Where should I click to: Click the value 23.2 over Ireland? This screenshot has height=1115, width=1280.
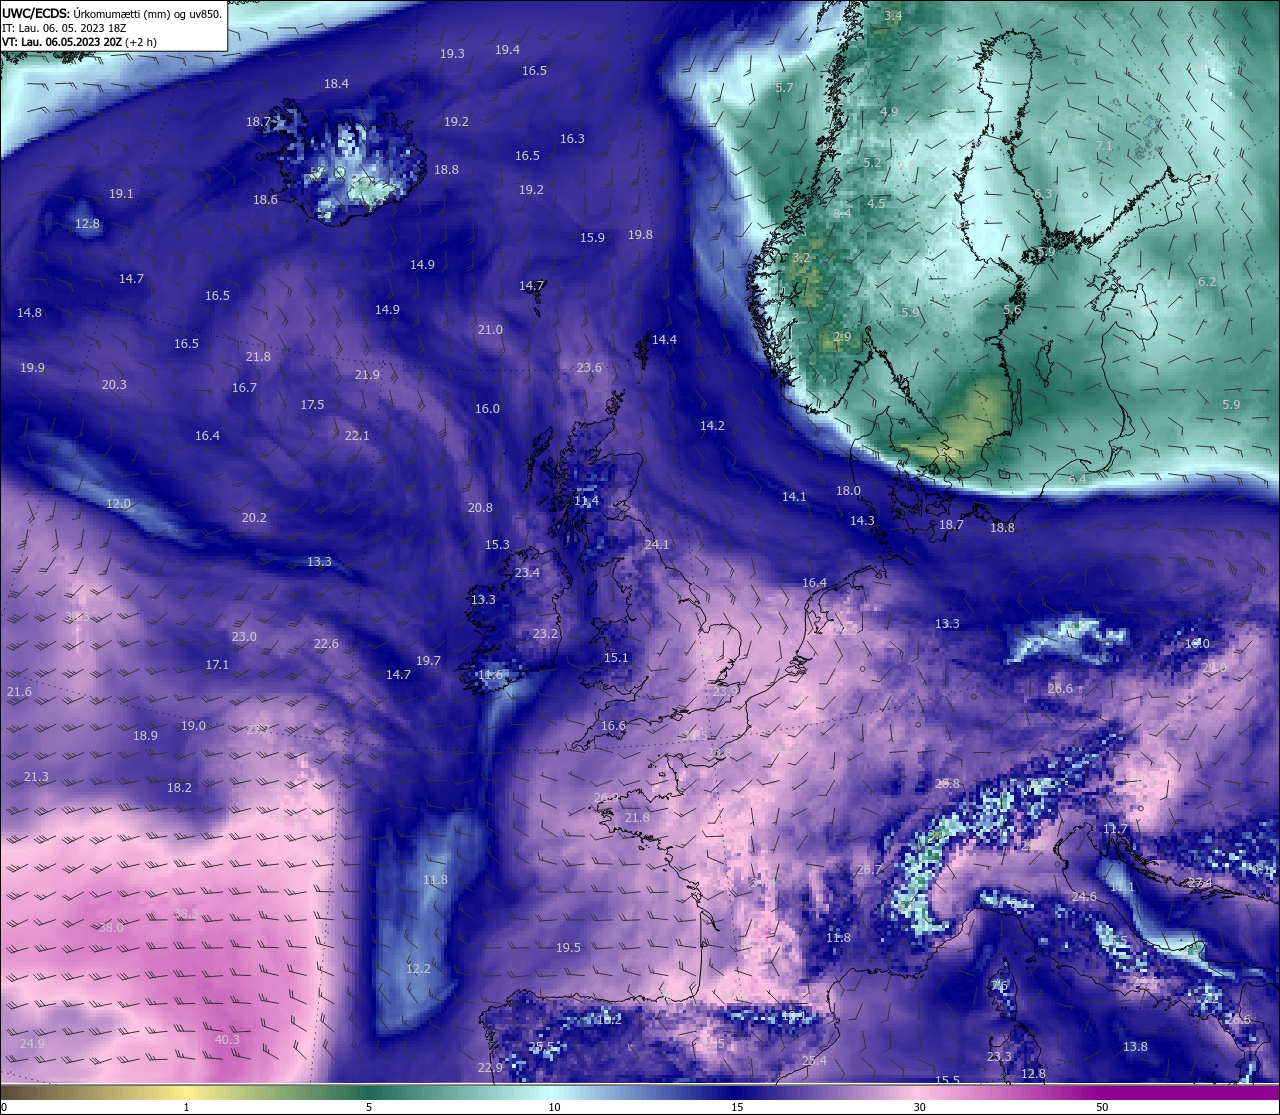pyautogui.click(x=546, y=634)
